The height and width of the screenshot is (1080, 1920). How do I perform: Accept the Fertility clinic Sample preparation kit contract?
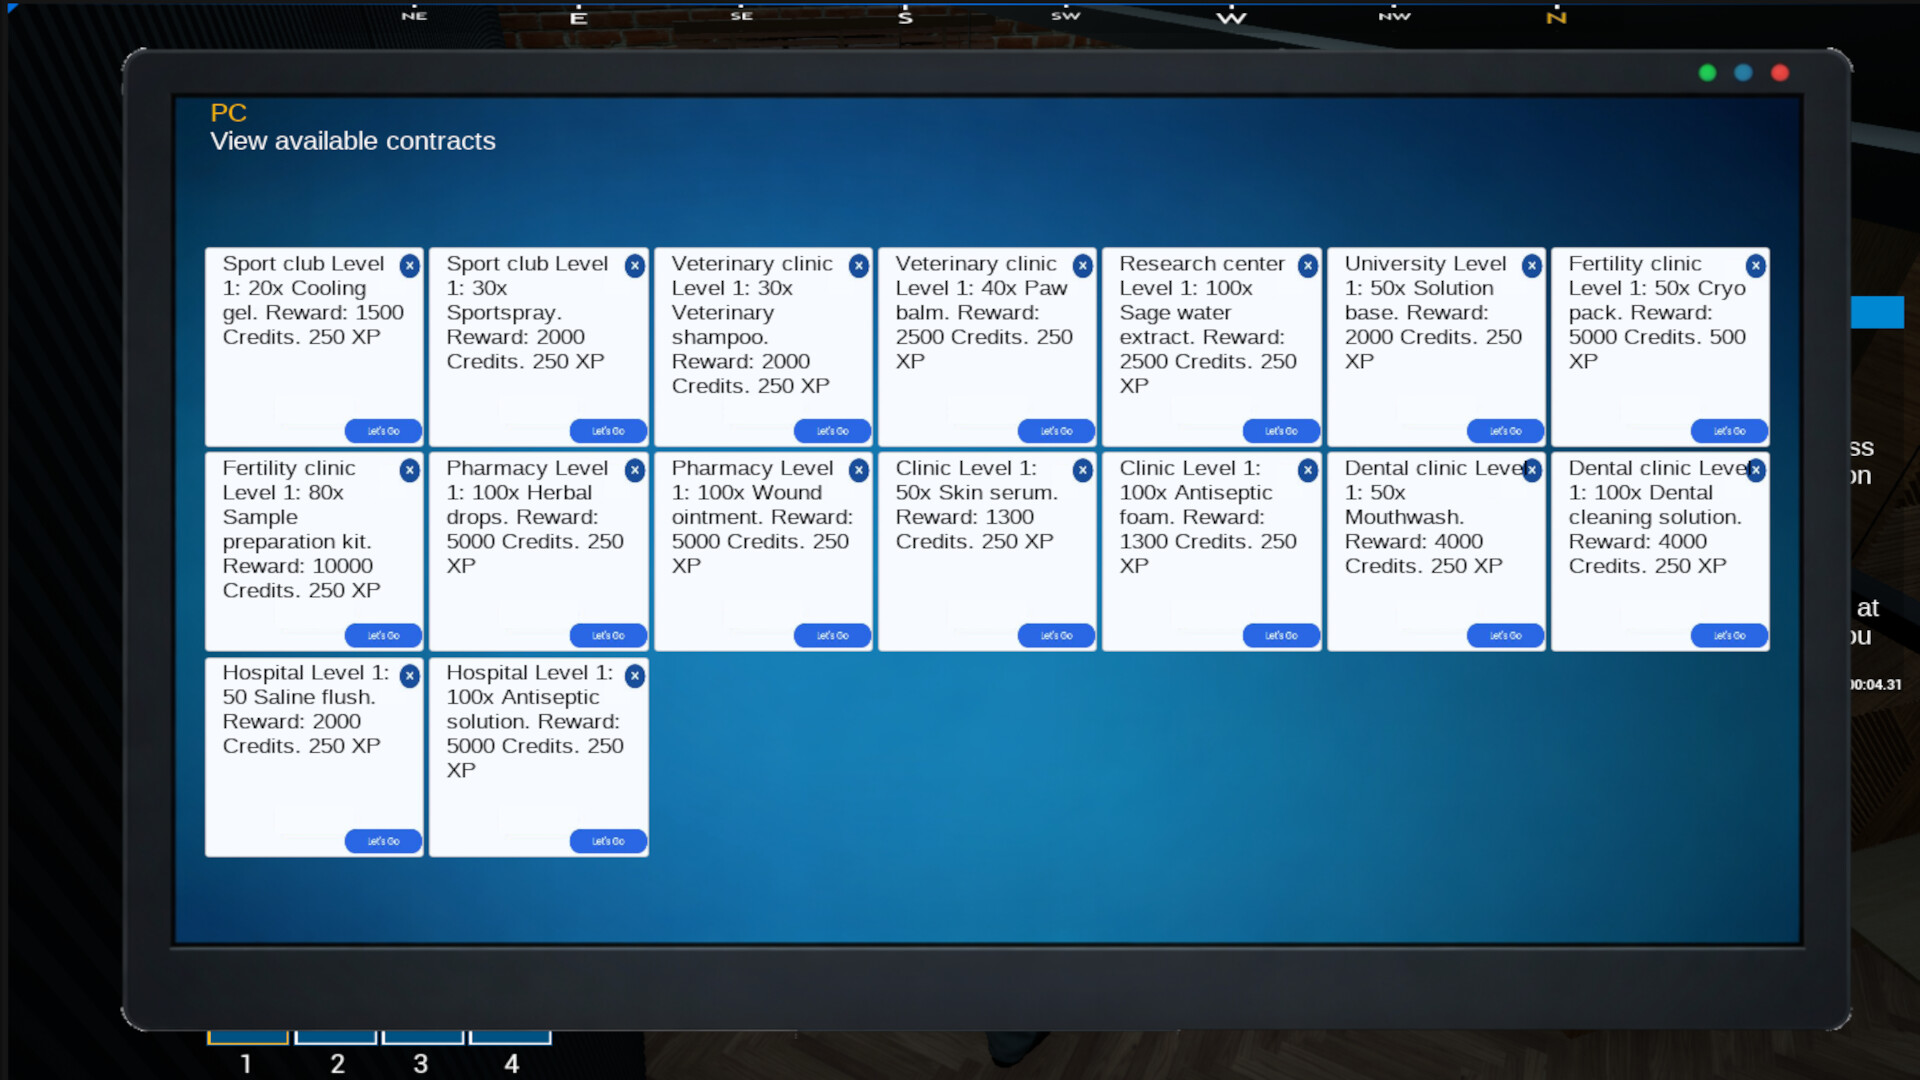383,635
